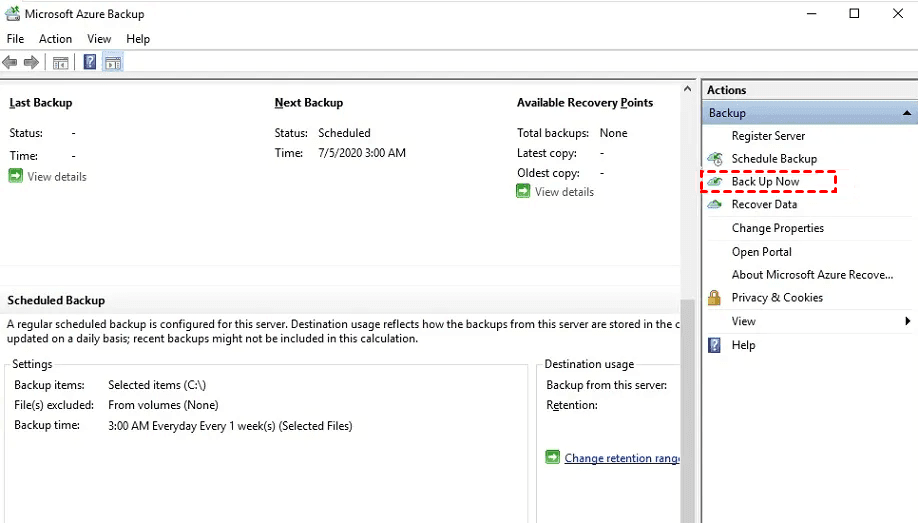Click the blue Help toolbar icon

[x=90, y=62]
